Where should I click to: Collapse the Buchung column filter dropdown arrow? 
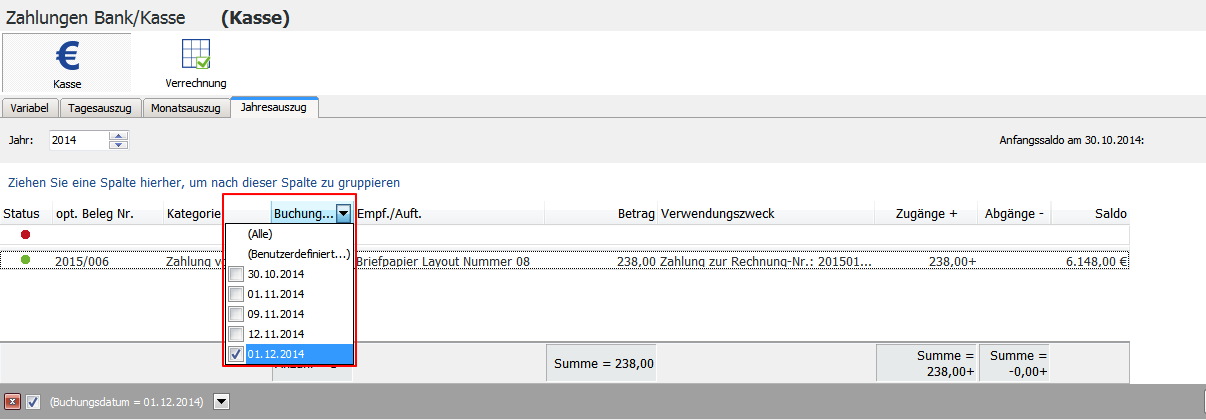343,213
